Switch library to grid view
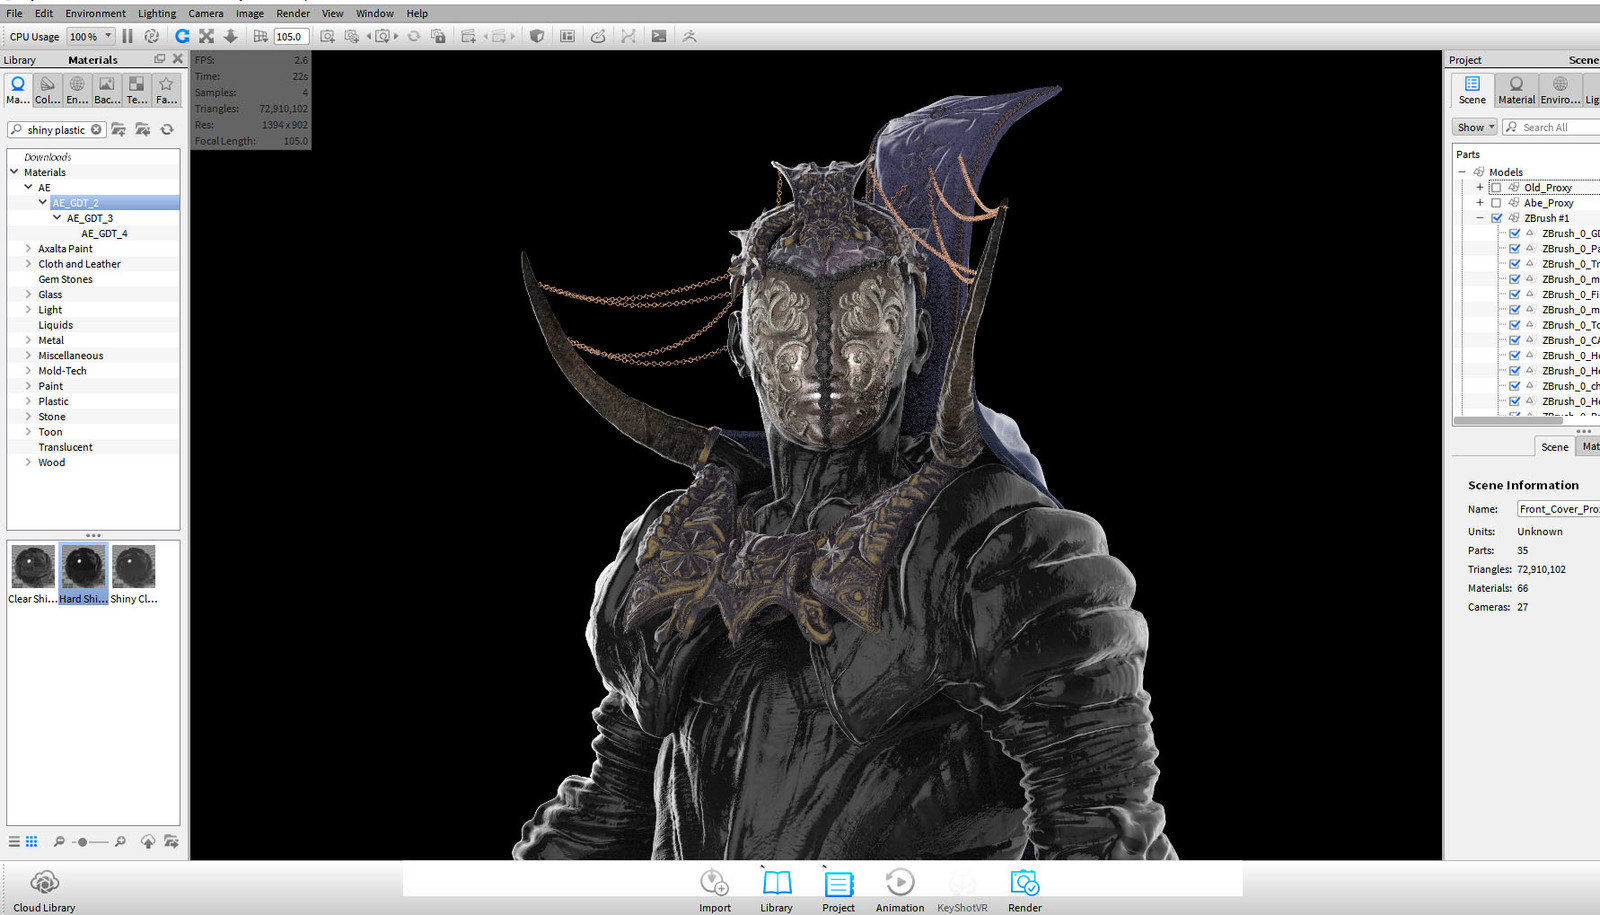Image resolution: width=1600 pixels, height=915 pixels. [32, 842]
